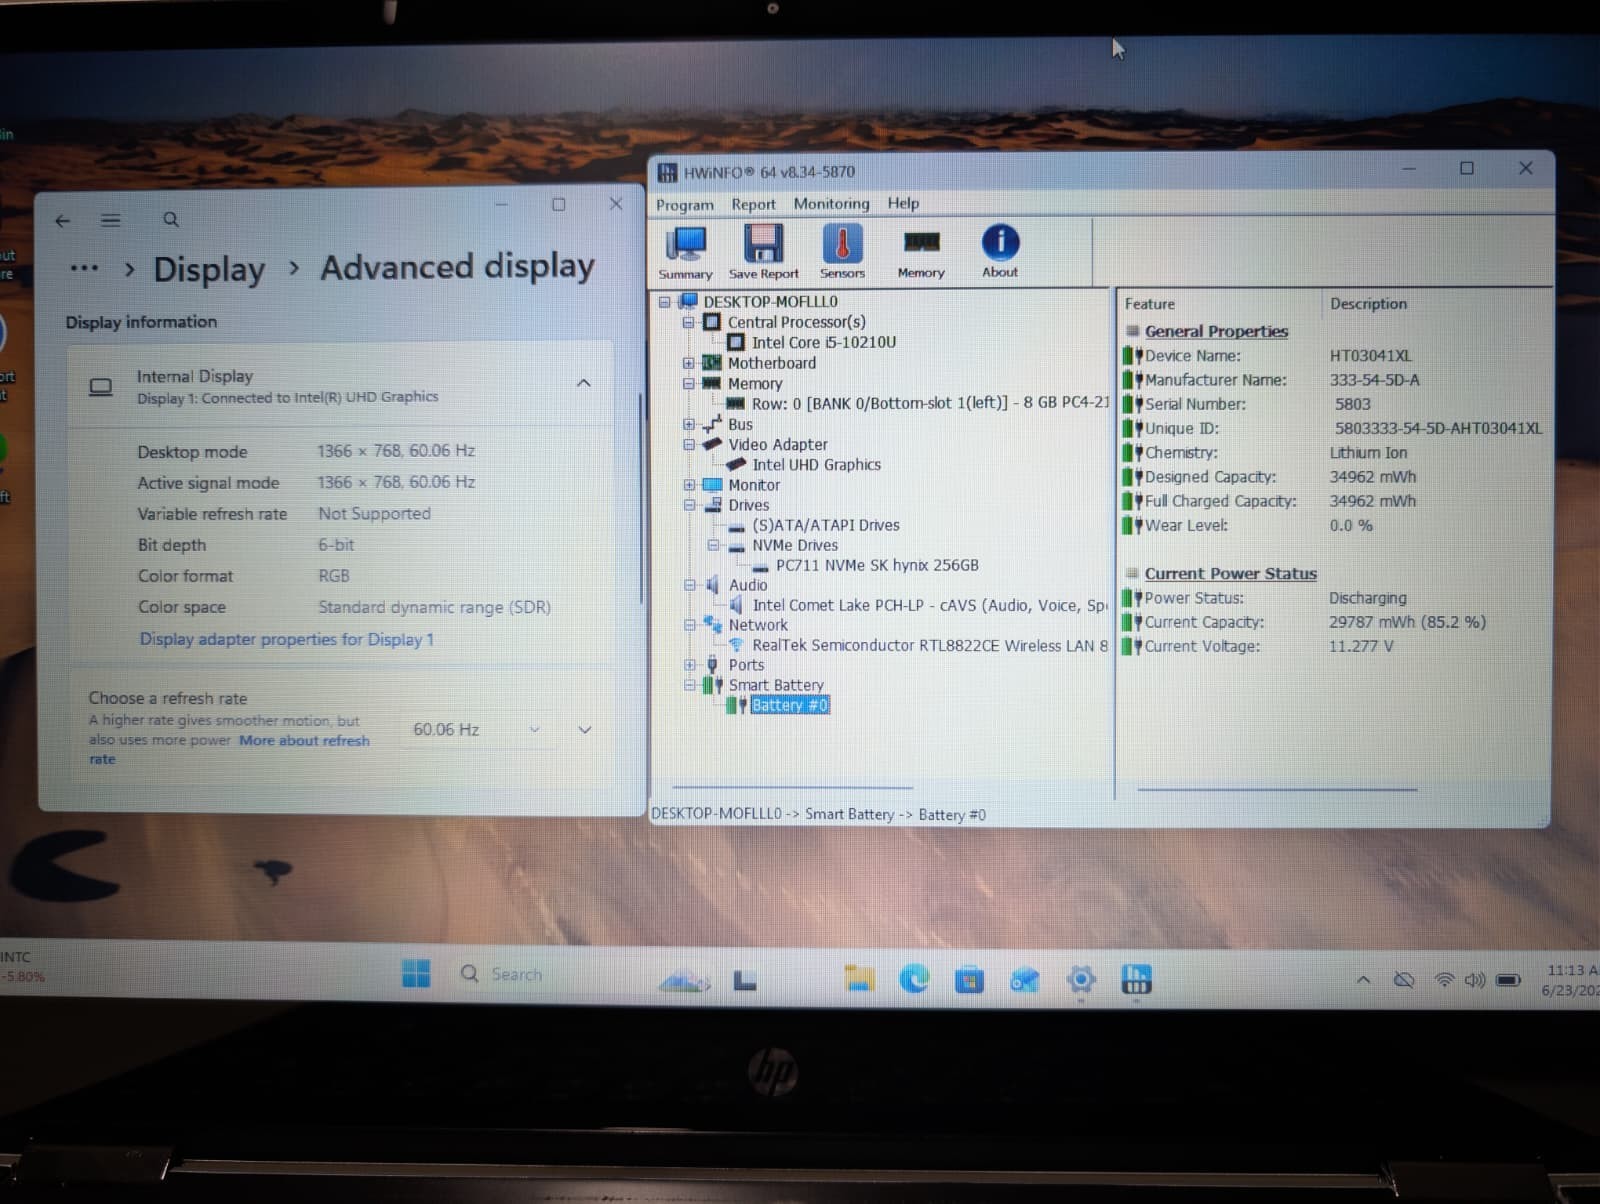Click the Device Name value HT03041XL
Image resolution: width=1600 pixels, height=1204 pixels.
(x=1370, y=356)
